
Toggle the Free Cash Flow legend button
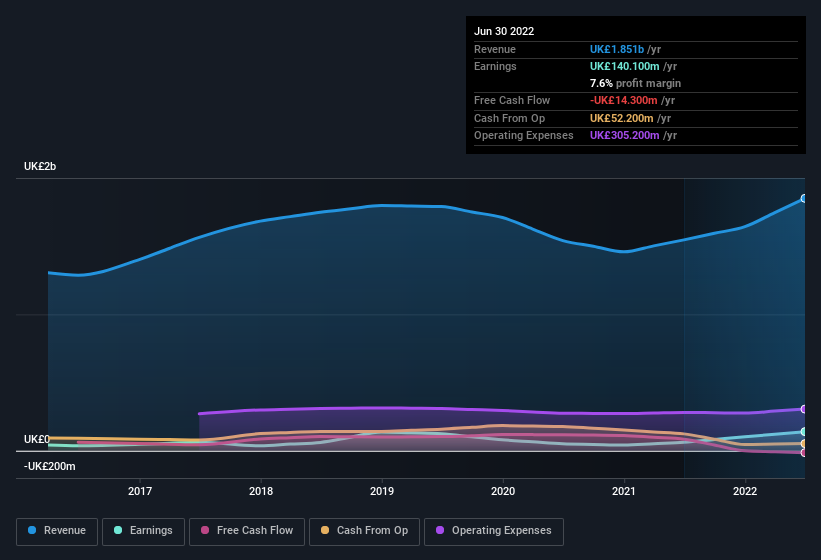pos(247,532)
